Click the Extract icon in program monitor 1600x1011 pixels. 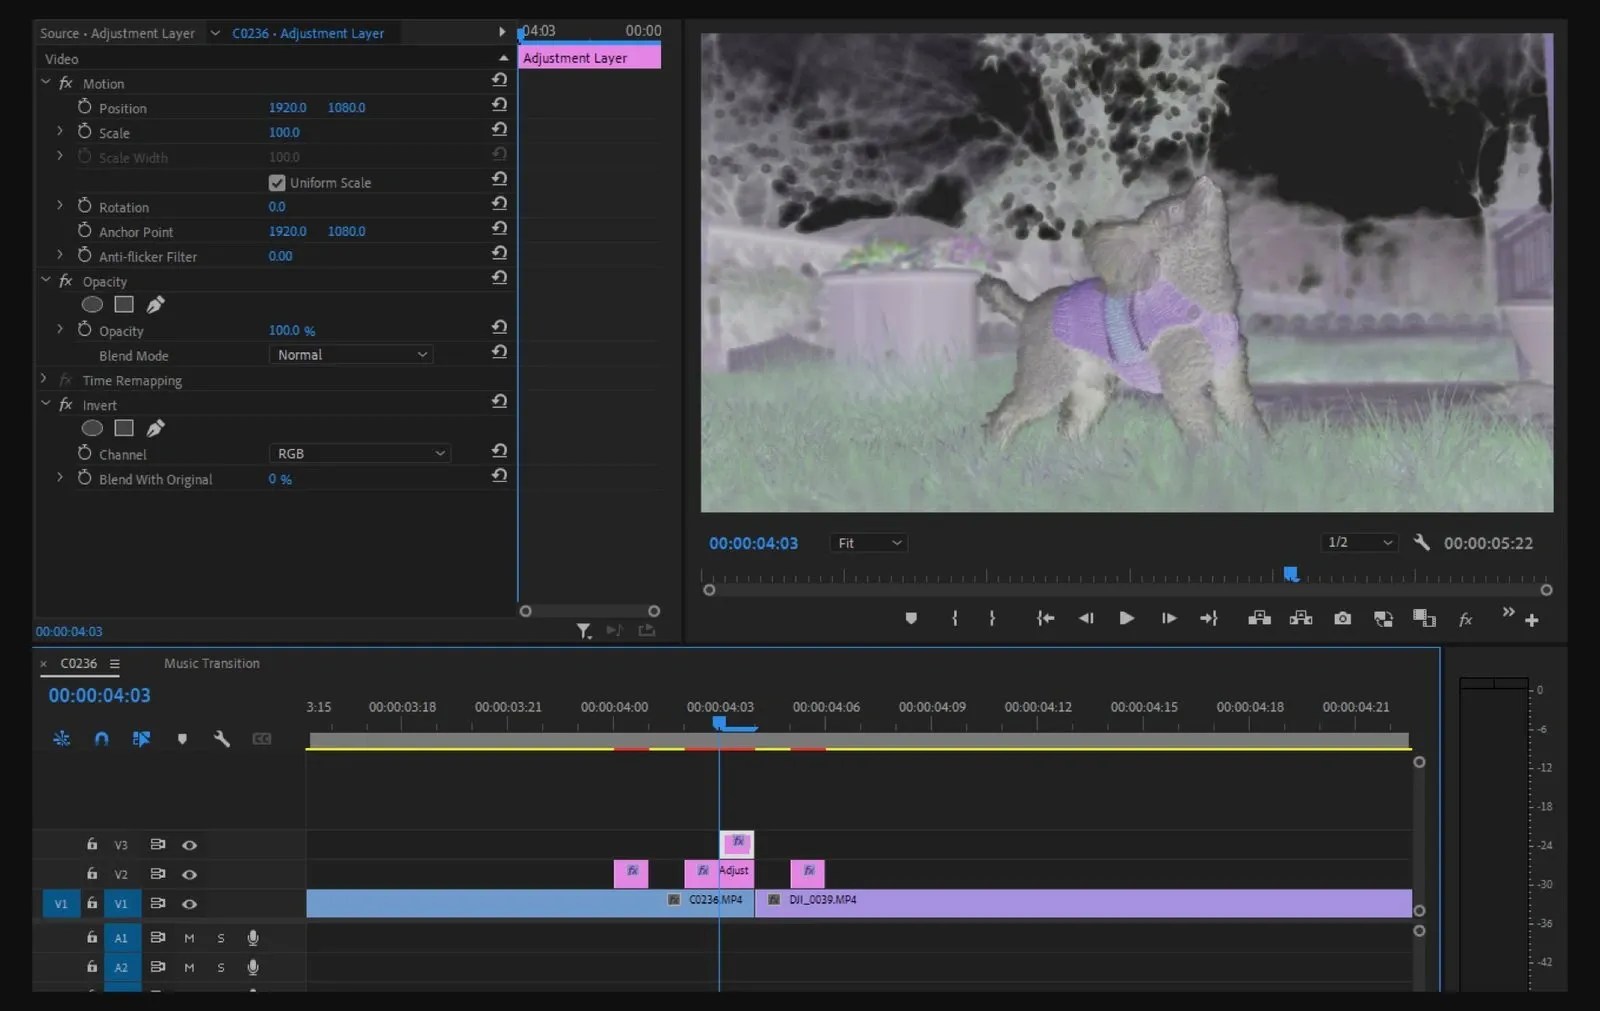tap(1300, 618)
